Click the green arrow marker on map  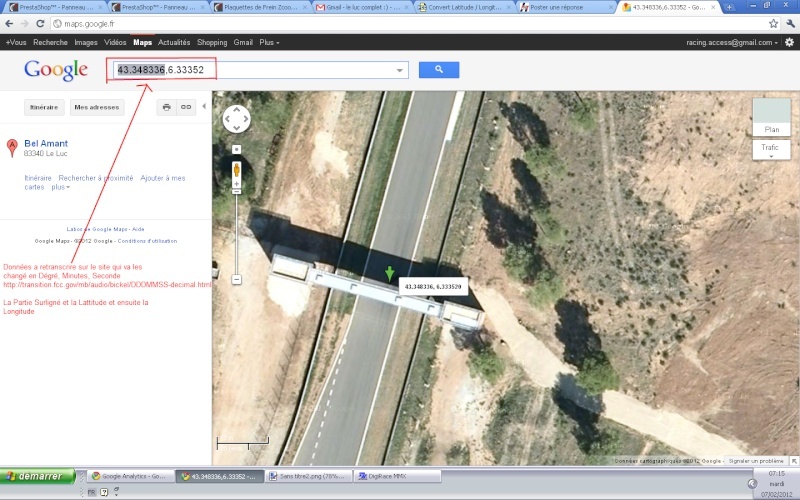(x=389, y=273)
